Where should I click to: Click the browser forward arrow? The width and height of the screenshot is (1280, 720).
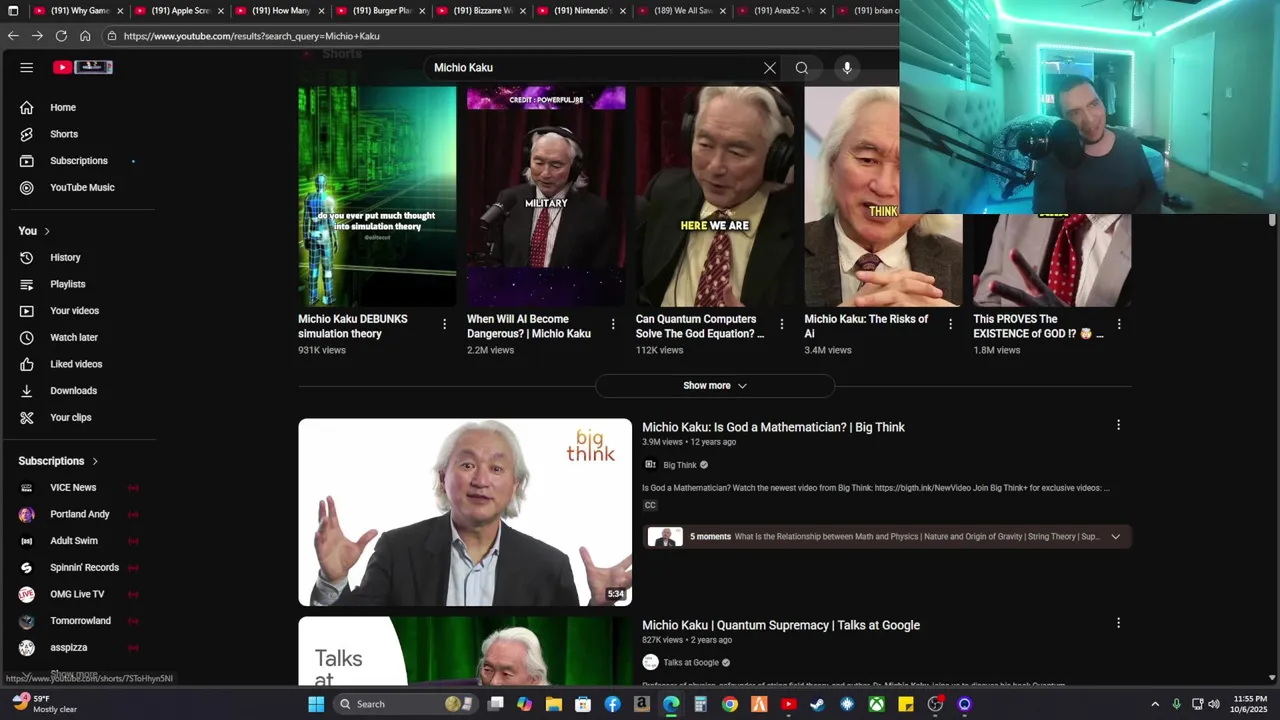click(x=37, y=36)
